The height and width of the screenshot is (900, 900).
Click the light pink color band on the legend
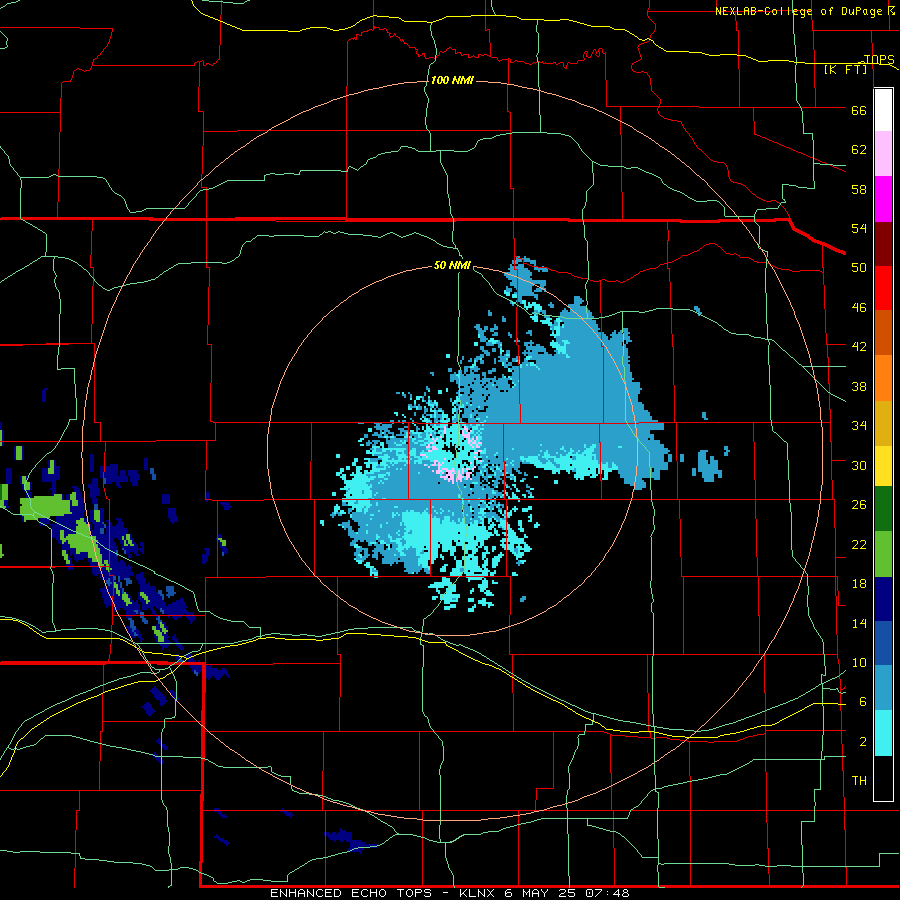pos(883,154)
